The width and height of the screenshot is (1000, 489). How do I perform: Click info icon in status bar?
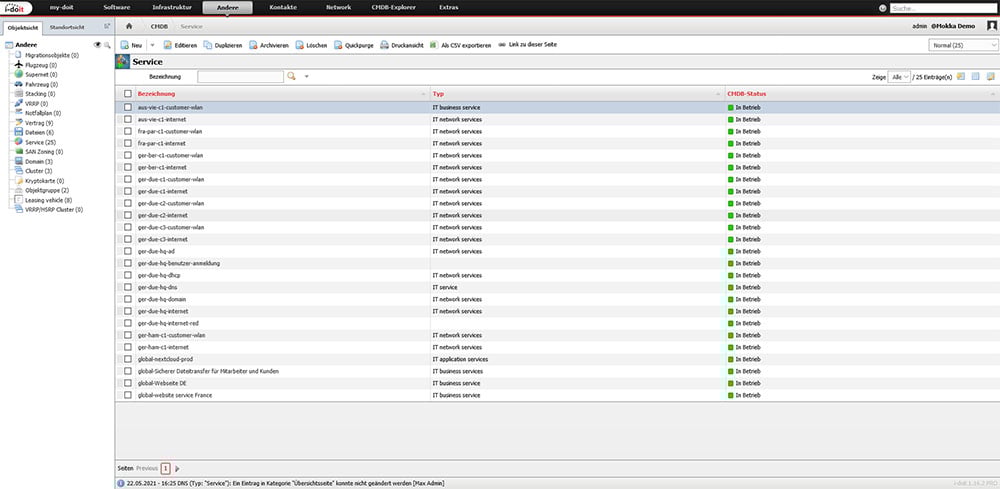pyautogui.click(x=121, y=483)
